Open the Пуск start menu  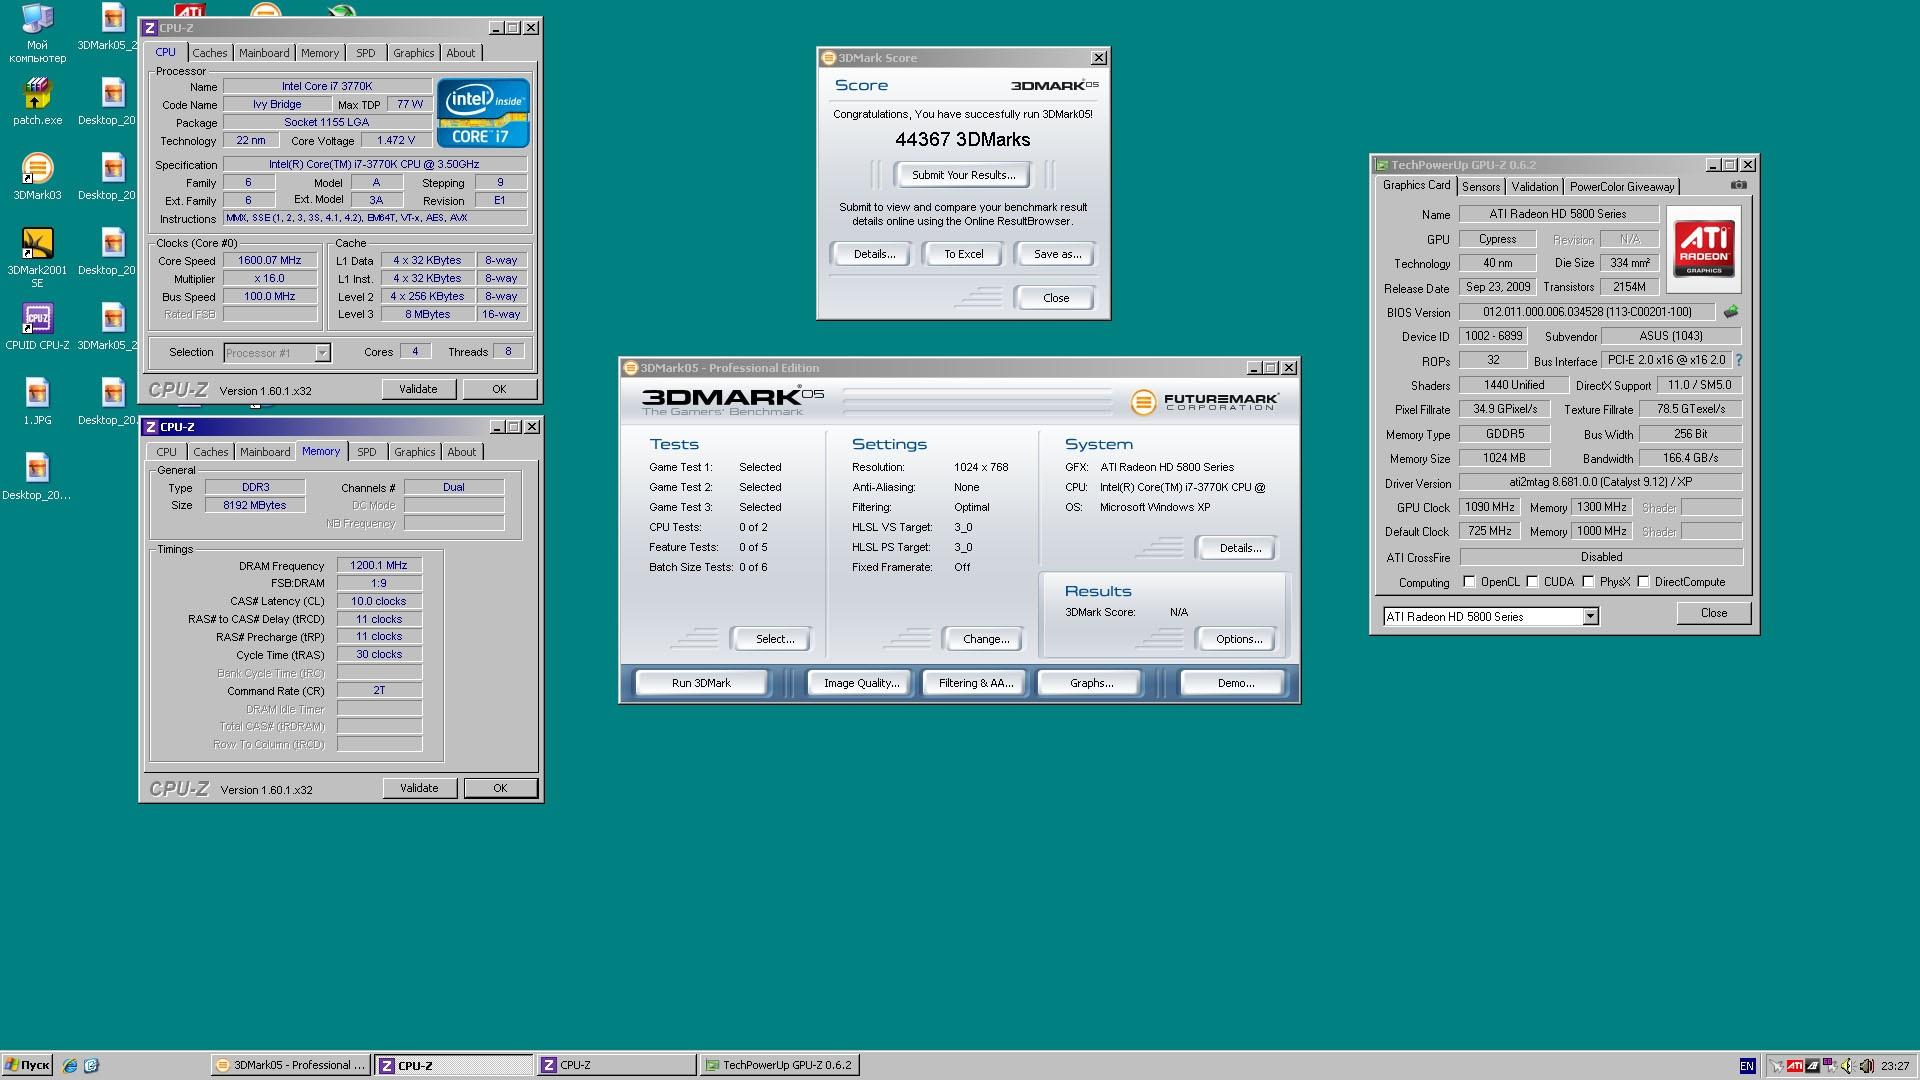click(x=27, y=1066)
